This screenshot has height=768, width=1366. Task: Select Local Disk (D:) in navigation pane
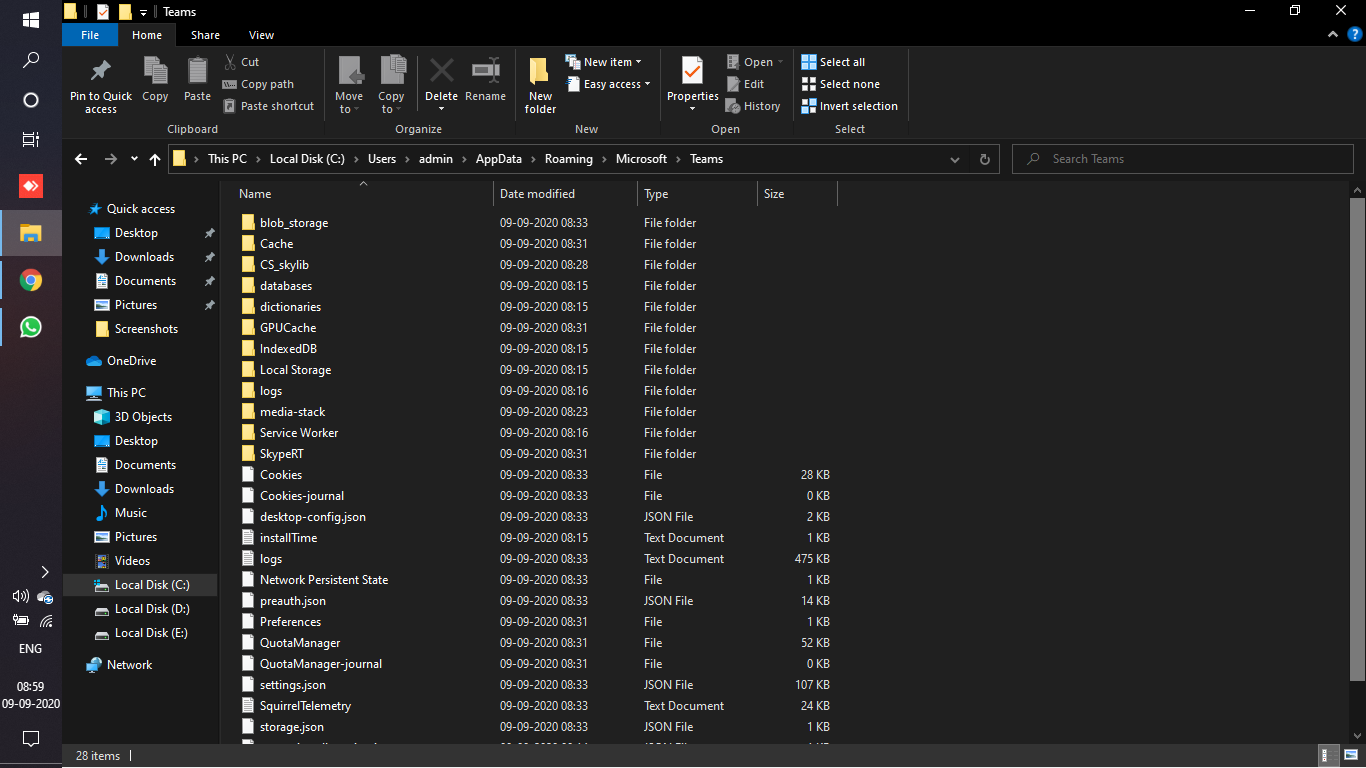coord(152,609)
